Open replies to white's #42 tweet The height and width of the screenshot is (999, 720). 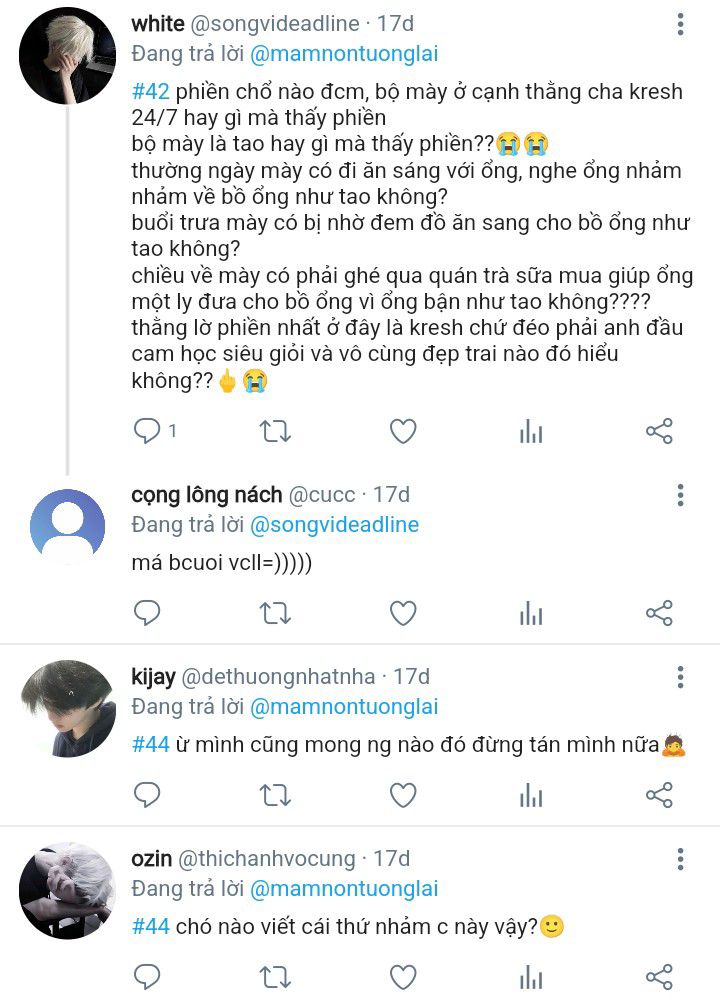click(147, 431)
